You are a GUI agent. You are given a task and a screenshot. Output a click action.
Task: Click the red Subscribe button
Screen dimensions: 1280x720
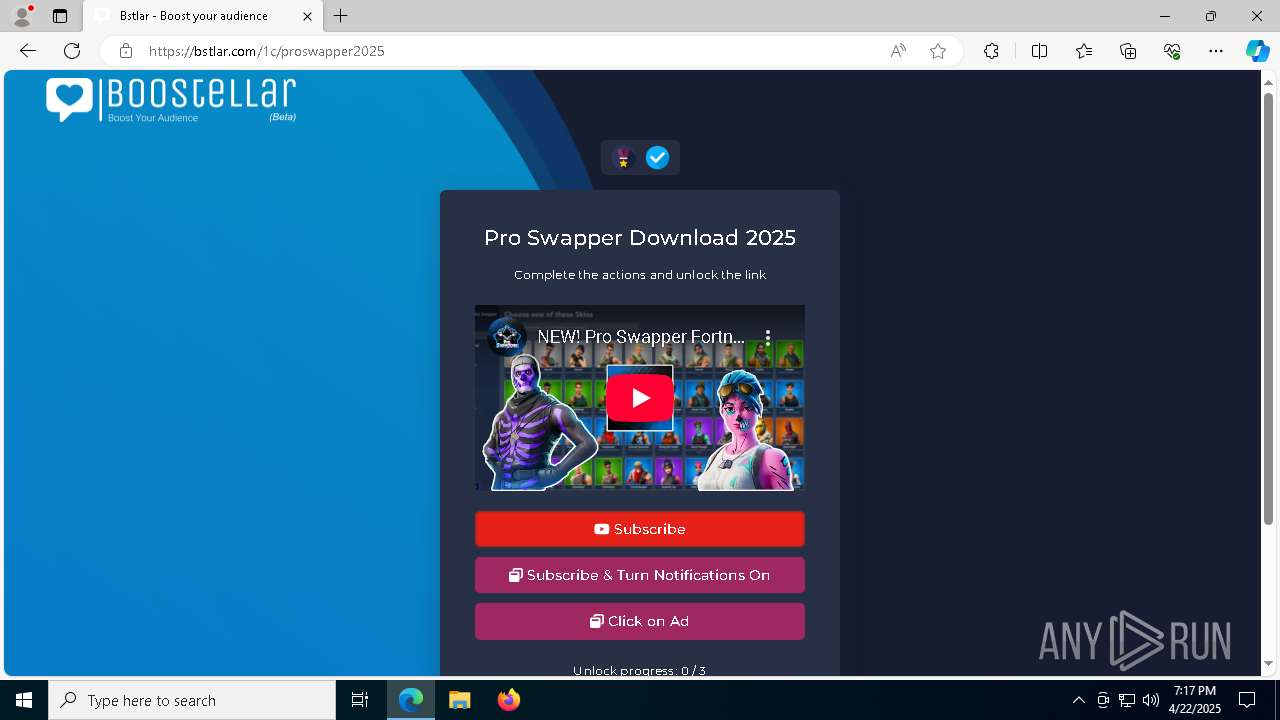click(640, 529)
